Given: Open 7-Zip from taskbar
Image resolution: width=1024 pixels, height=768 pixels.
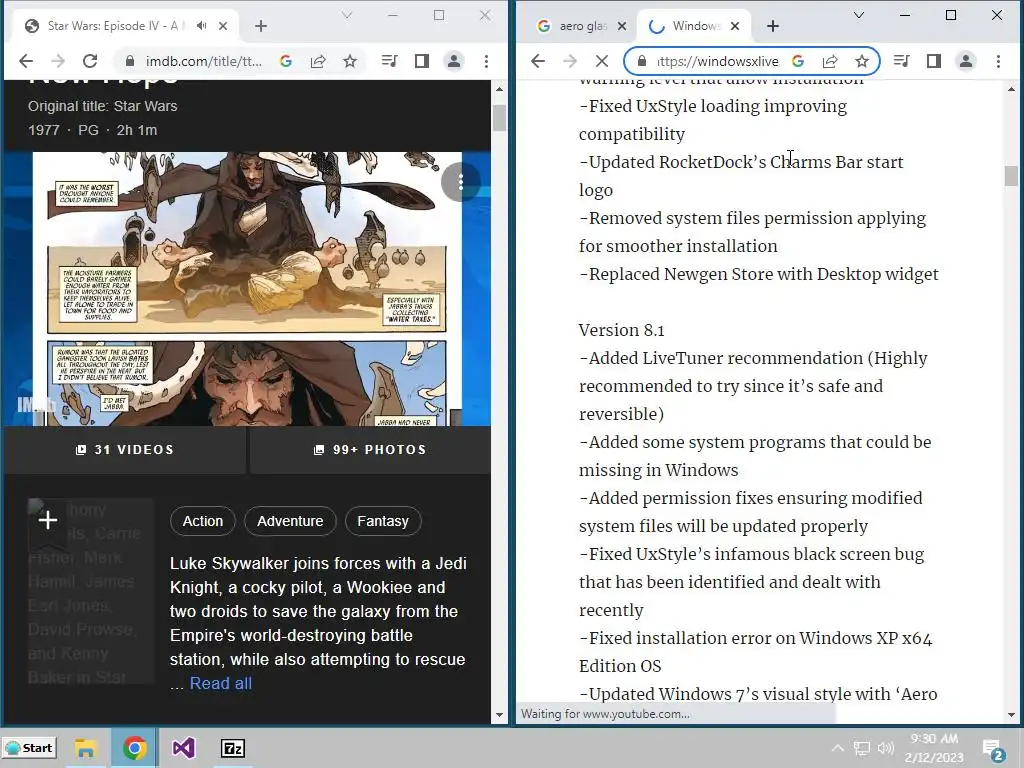Looking at the screenshot, I should [232, 748].
